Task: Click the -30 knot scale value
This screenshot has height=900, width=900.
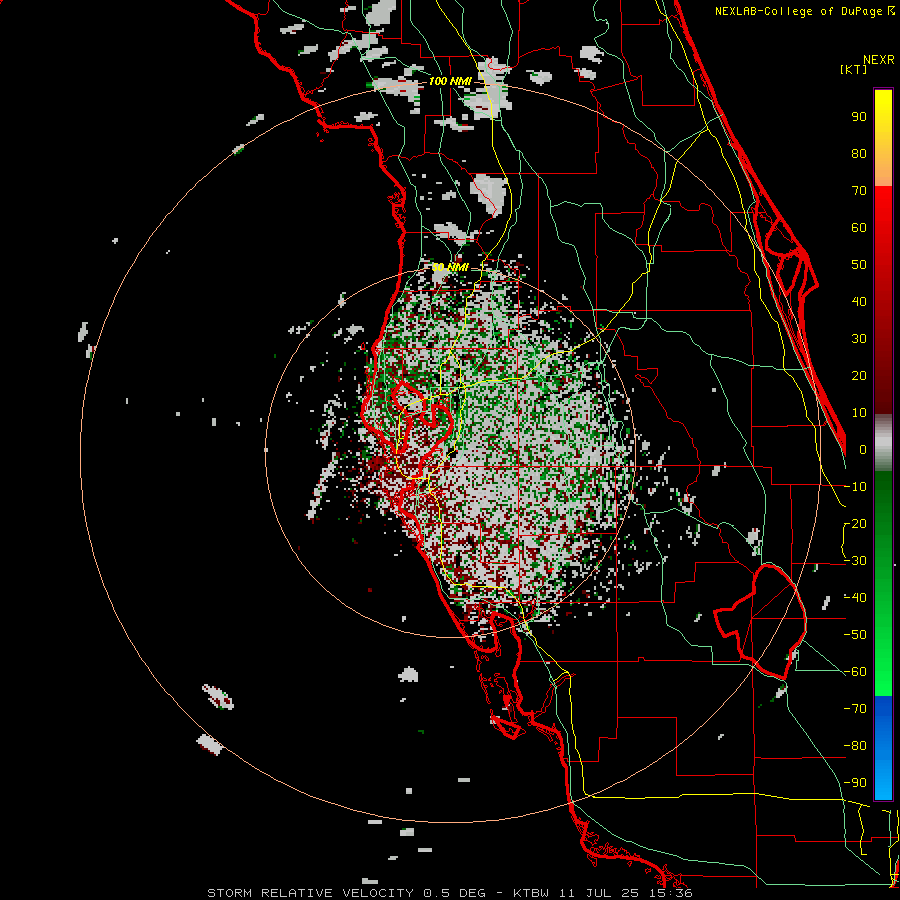Action: (x=855, y=561)
